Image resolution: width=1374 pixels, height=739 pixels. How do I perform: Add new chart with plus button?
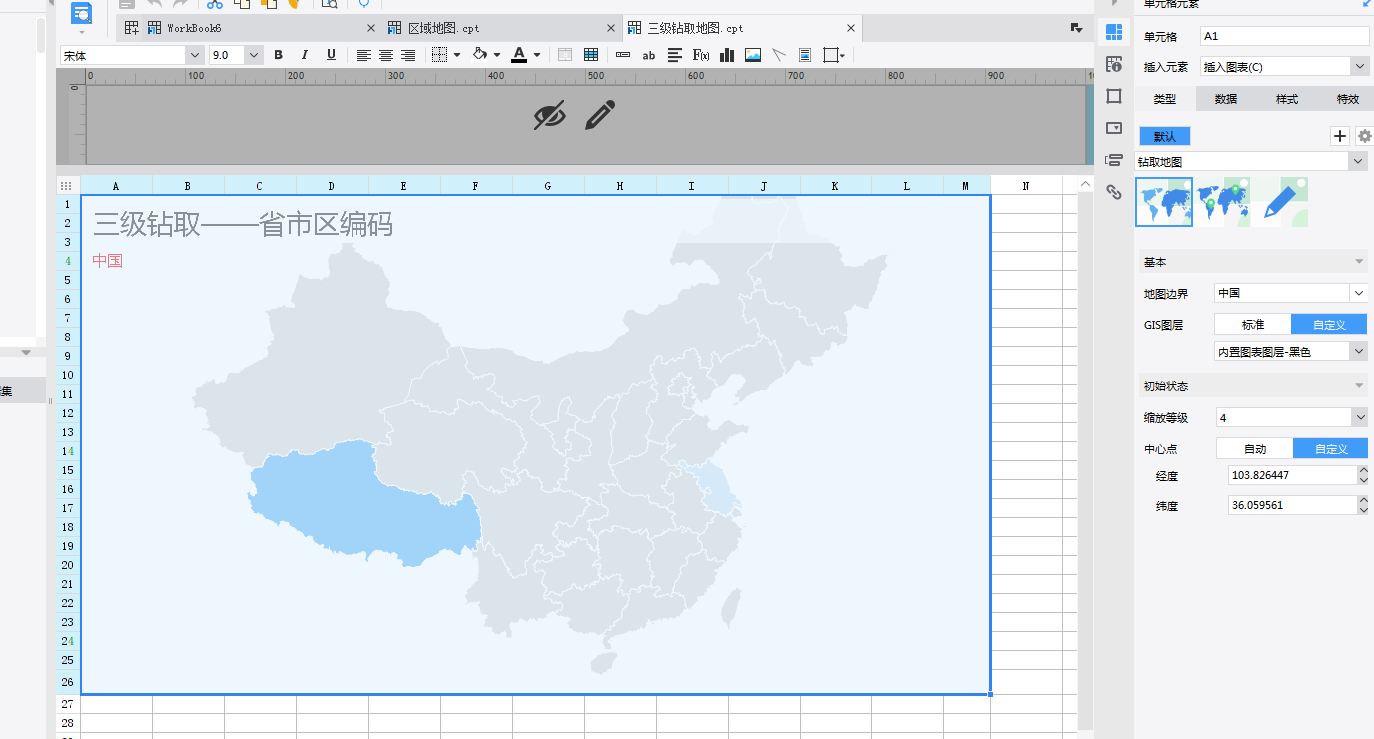click(x=1341, y=136)
